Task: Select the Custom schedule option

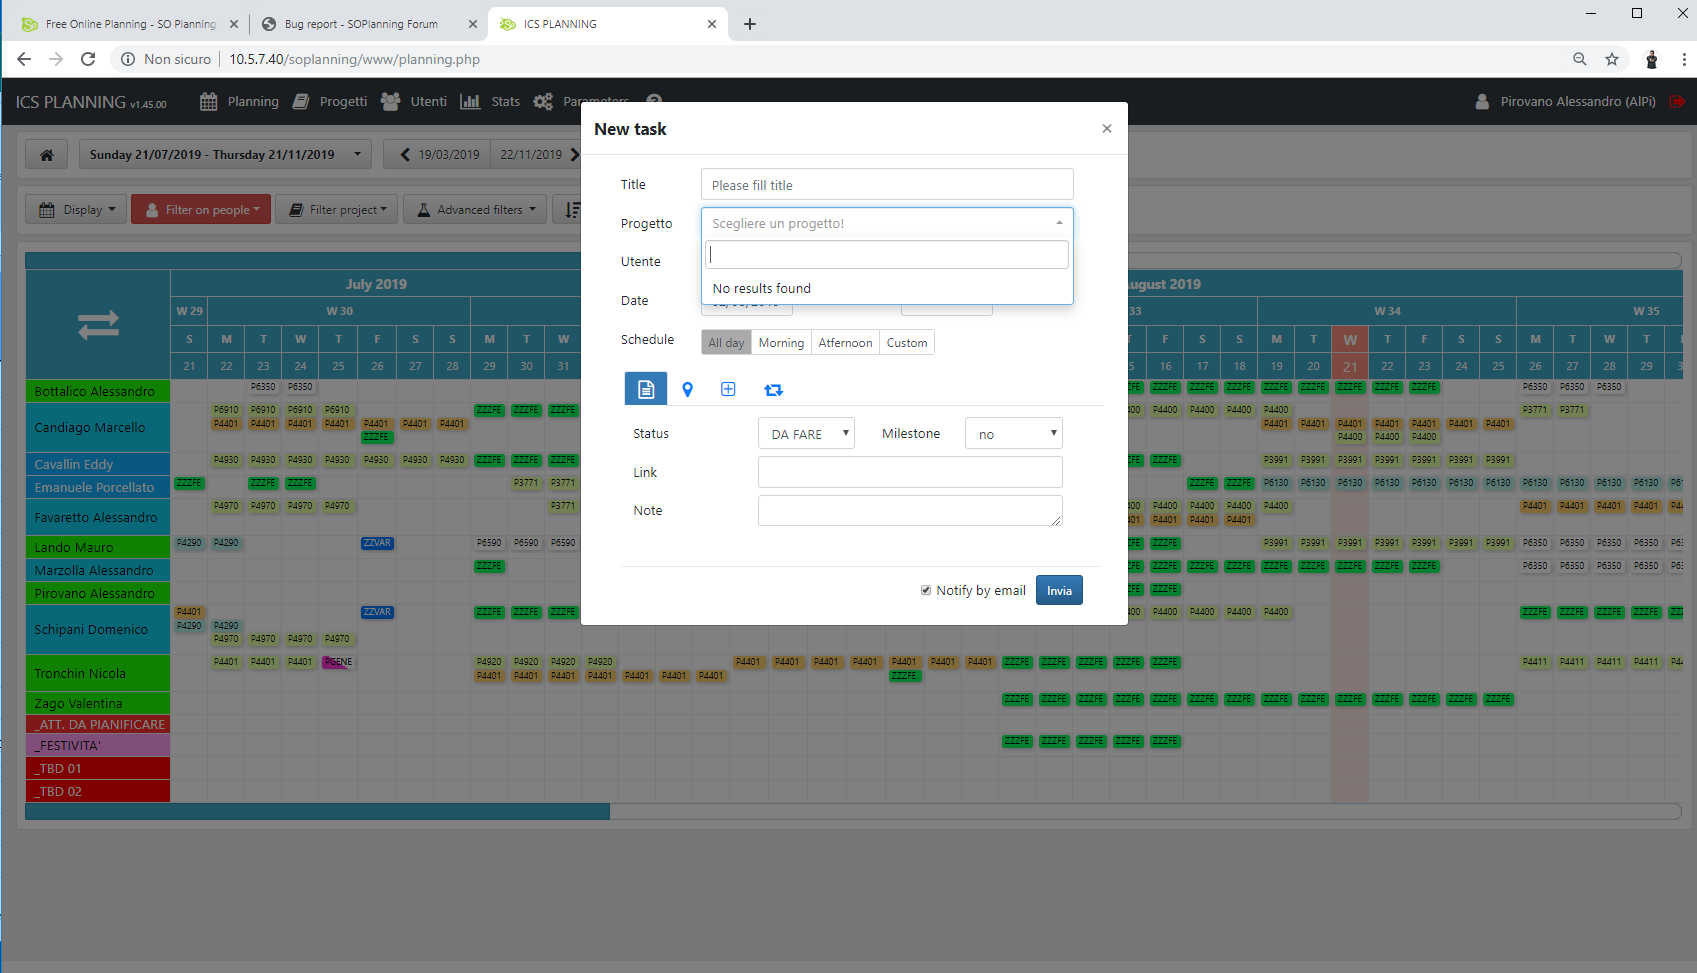Action: click(906, 343)
